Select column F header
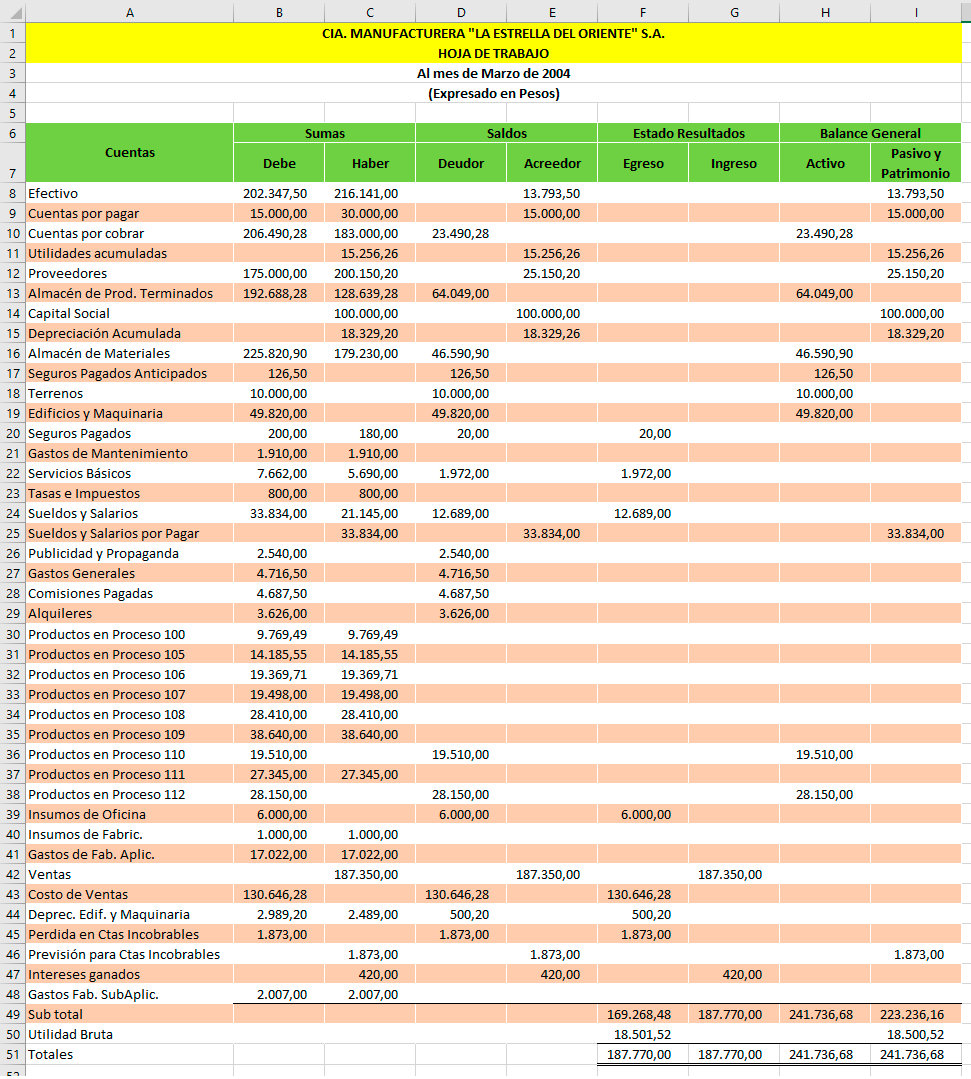The height and width of the screenshot is (1079, 971). [643, 12]
